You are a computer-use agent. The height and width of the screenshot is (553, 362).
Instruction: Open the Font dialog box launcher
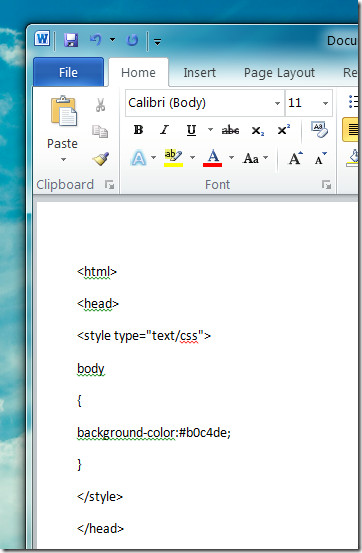pos(326,184)
